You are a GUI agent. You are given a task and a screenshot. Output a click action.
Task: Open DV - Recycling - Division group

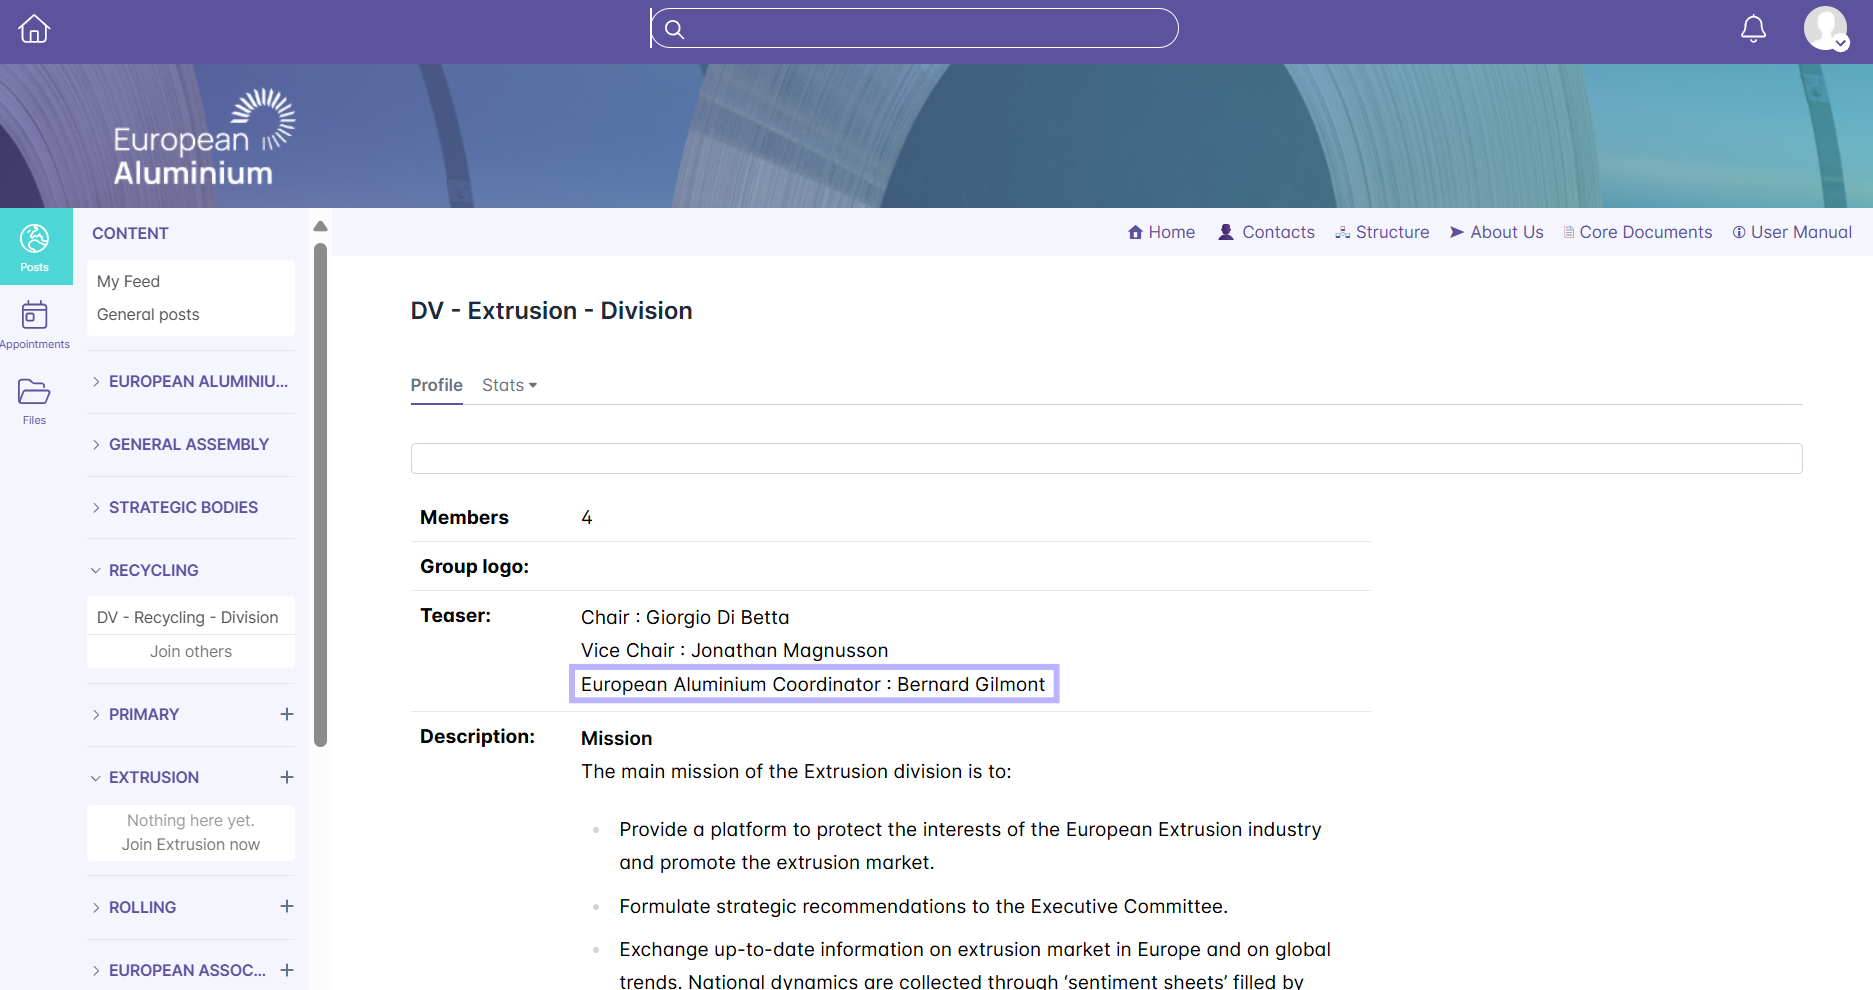click(x=188, y=617)
